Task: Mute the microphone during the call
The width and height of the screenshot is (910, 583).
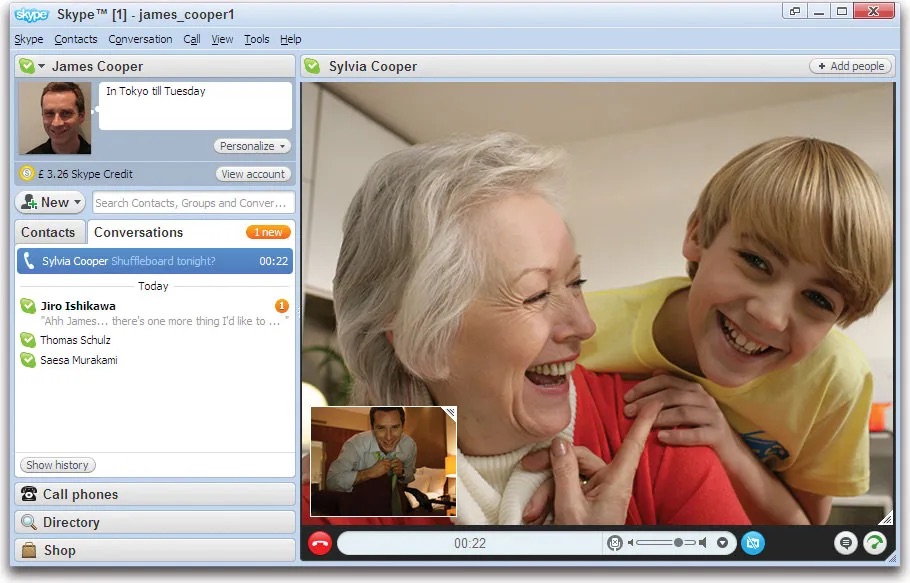Action: tap(614, 543)
